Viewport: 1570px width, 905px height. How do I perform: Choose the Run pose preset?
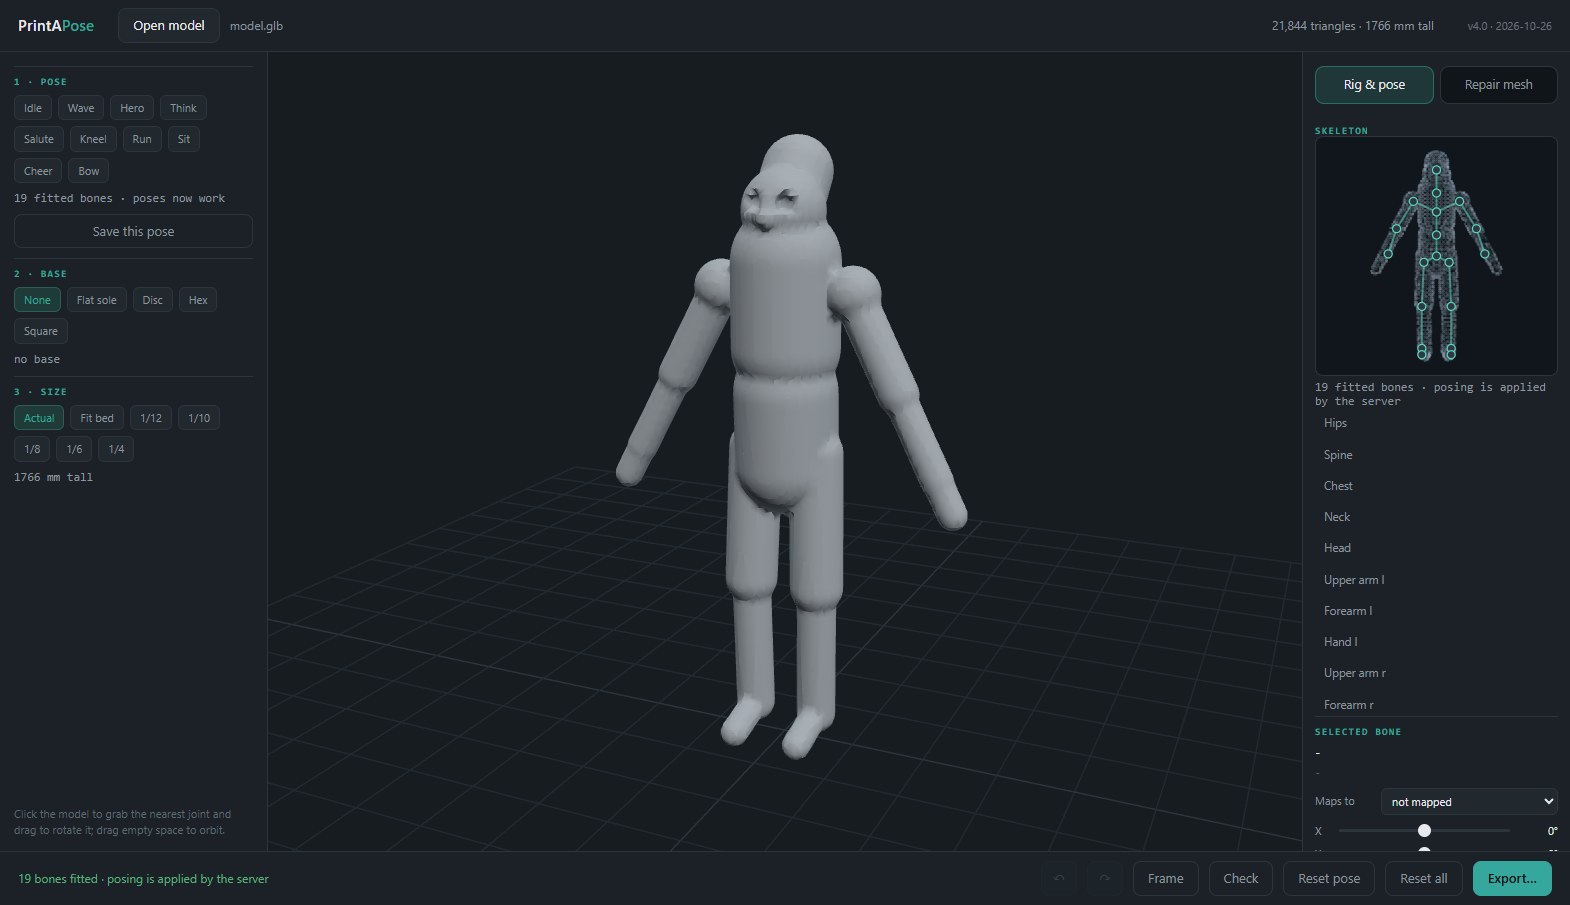click(142, 139)
